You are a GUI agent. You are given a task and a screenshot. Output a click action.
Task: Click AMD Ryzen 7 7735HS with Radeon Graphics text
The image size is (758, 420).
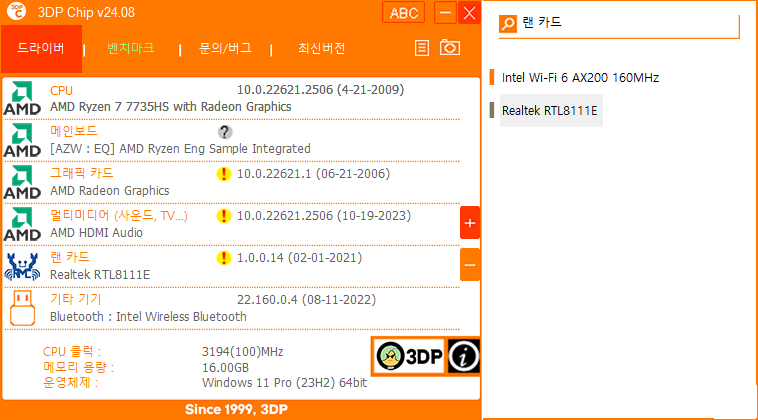[x=171, y=107]
